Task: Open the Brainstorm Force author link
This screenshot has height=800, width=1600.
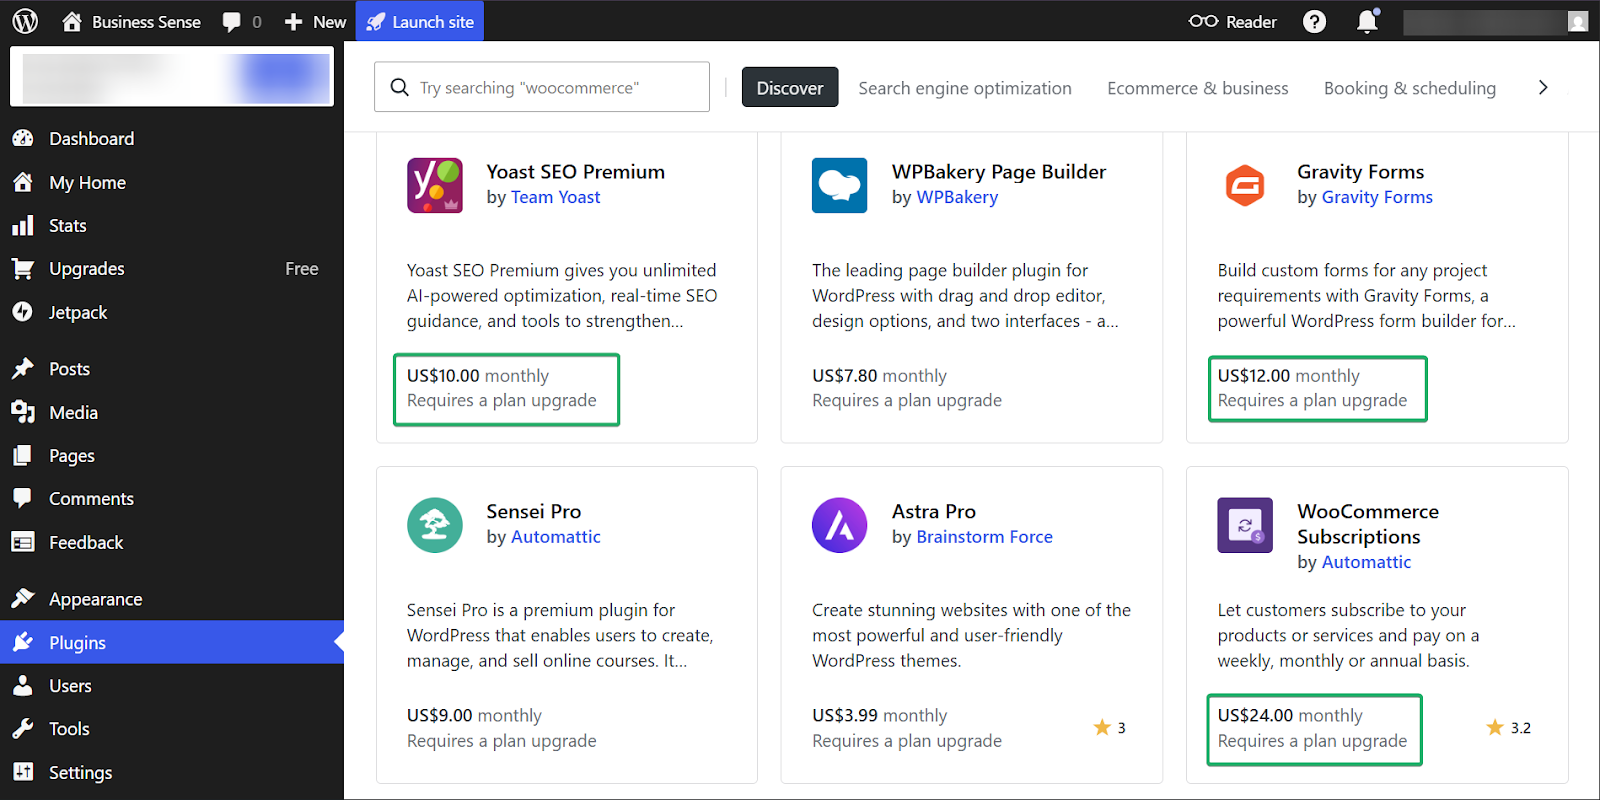Action: (x=984, y=537)
